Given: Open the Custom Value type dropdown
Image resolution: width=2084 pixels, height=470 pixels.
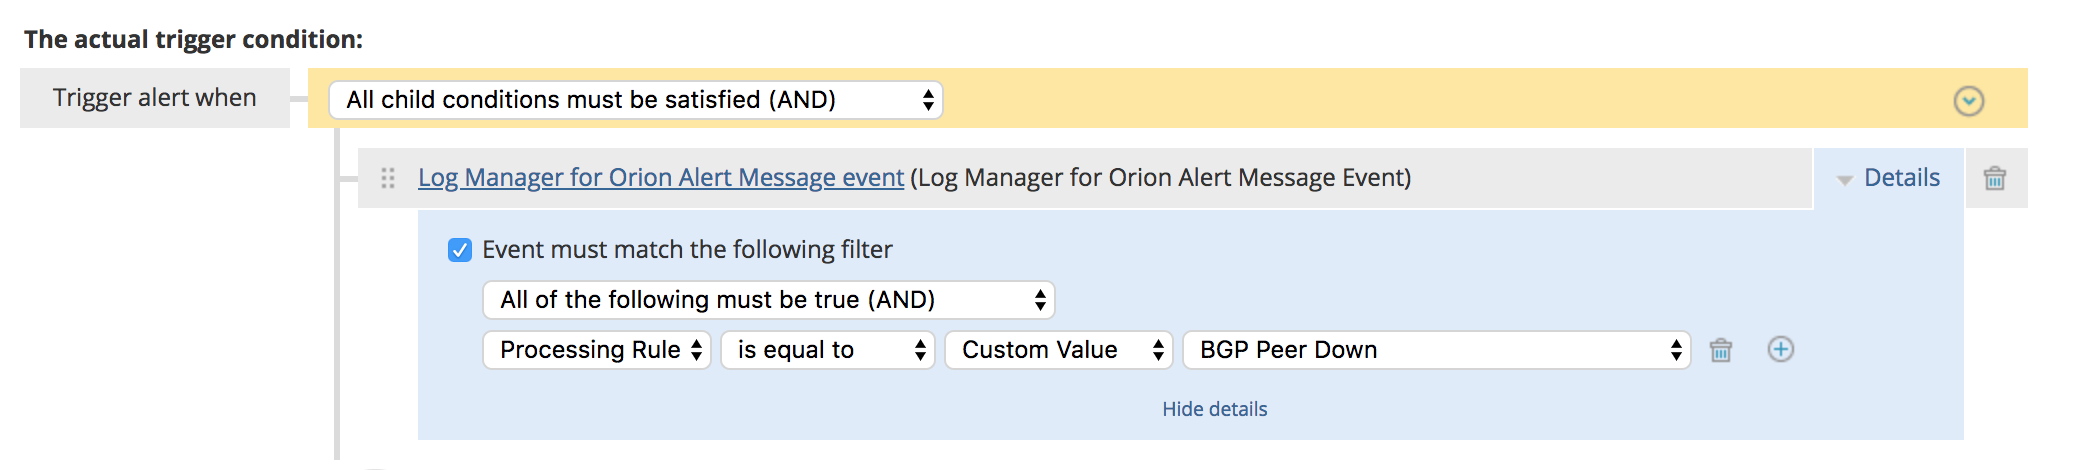Looking at the screenshot, I should (1059, 350).
